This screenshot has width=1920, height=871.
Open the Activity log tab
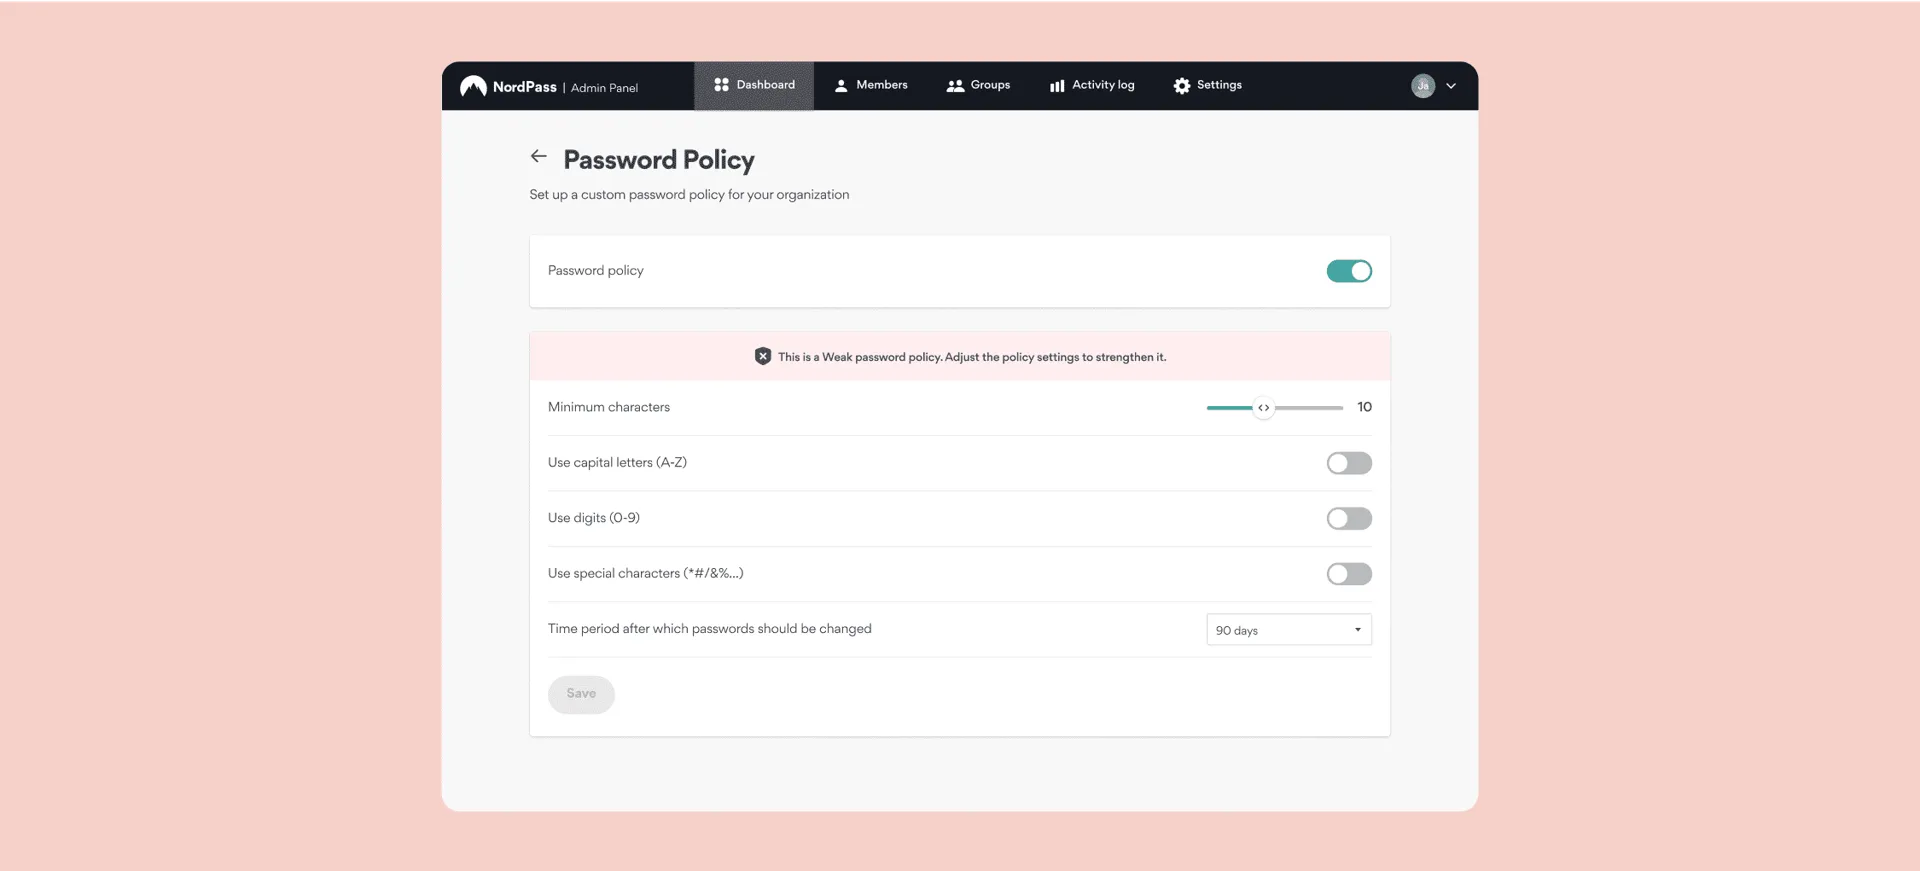pyautogui.click(x=1092, y=85)
